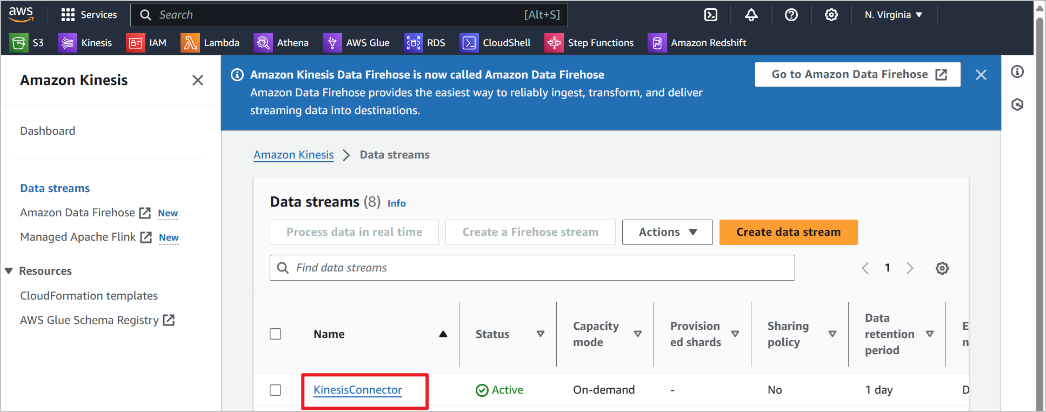Screen dimensions: 1046x412
Task: Click the banner info icon
Action: click(x=237, y=75)
